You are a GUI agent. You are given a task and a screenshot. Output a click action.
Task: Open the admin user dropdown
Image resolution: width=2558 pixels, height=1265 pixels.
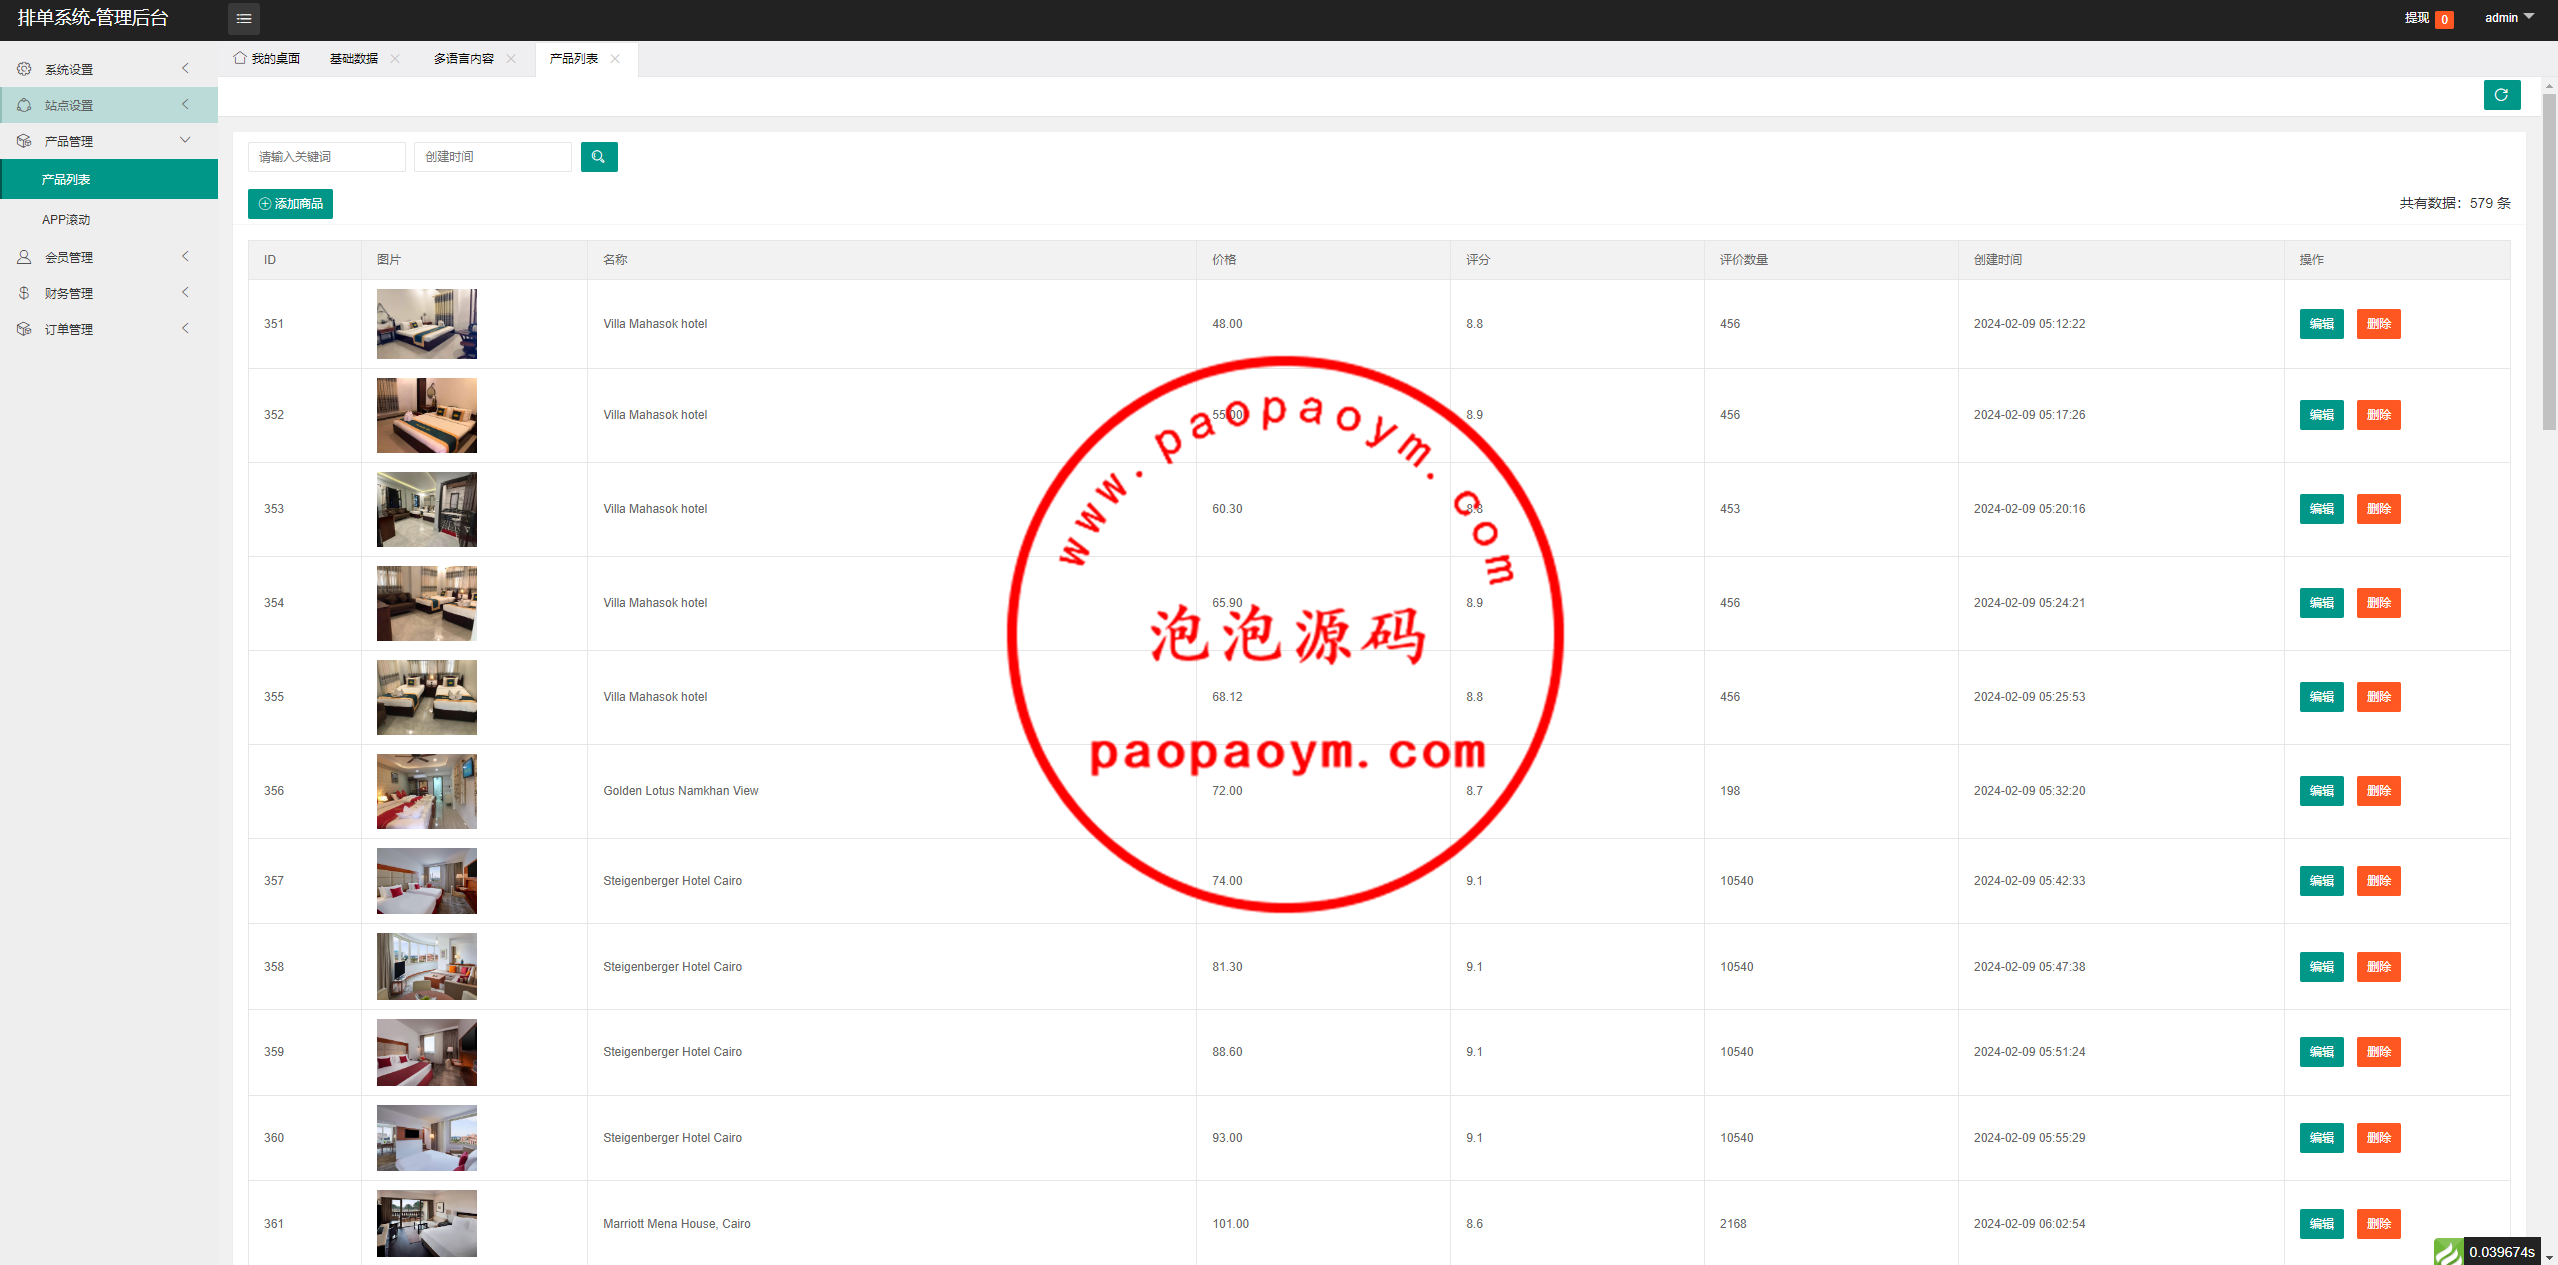2509,18
